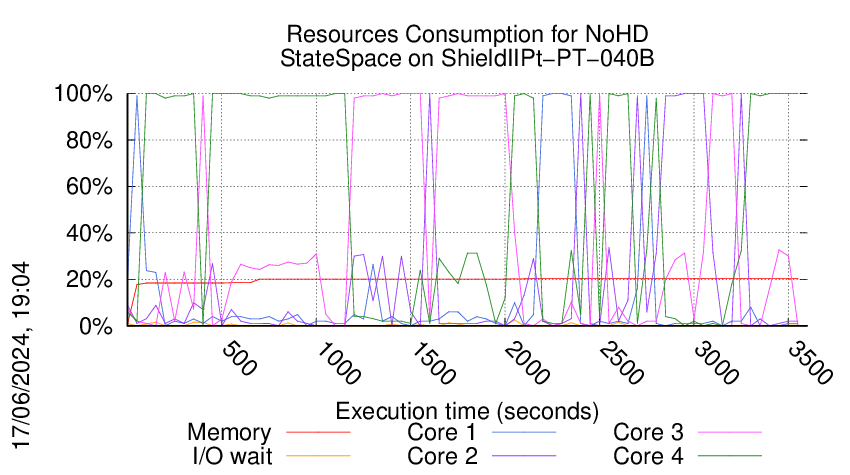
Task: Click the Core 4 legend label
Action: (x=648, y=456)
